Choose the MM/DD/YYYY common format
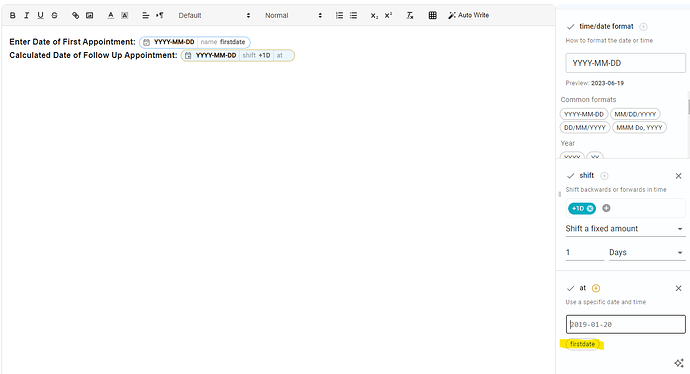Image resolution: width=690 pixels, height=374 pixels. pos(635,114)
